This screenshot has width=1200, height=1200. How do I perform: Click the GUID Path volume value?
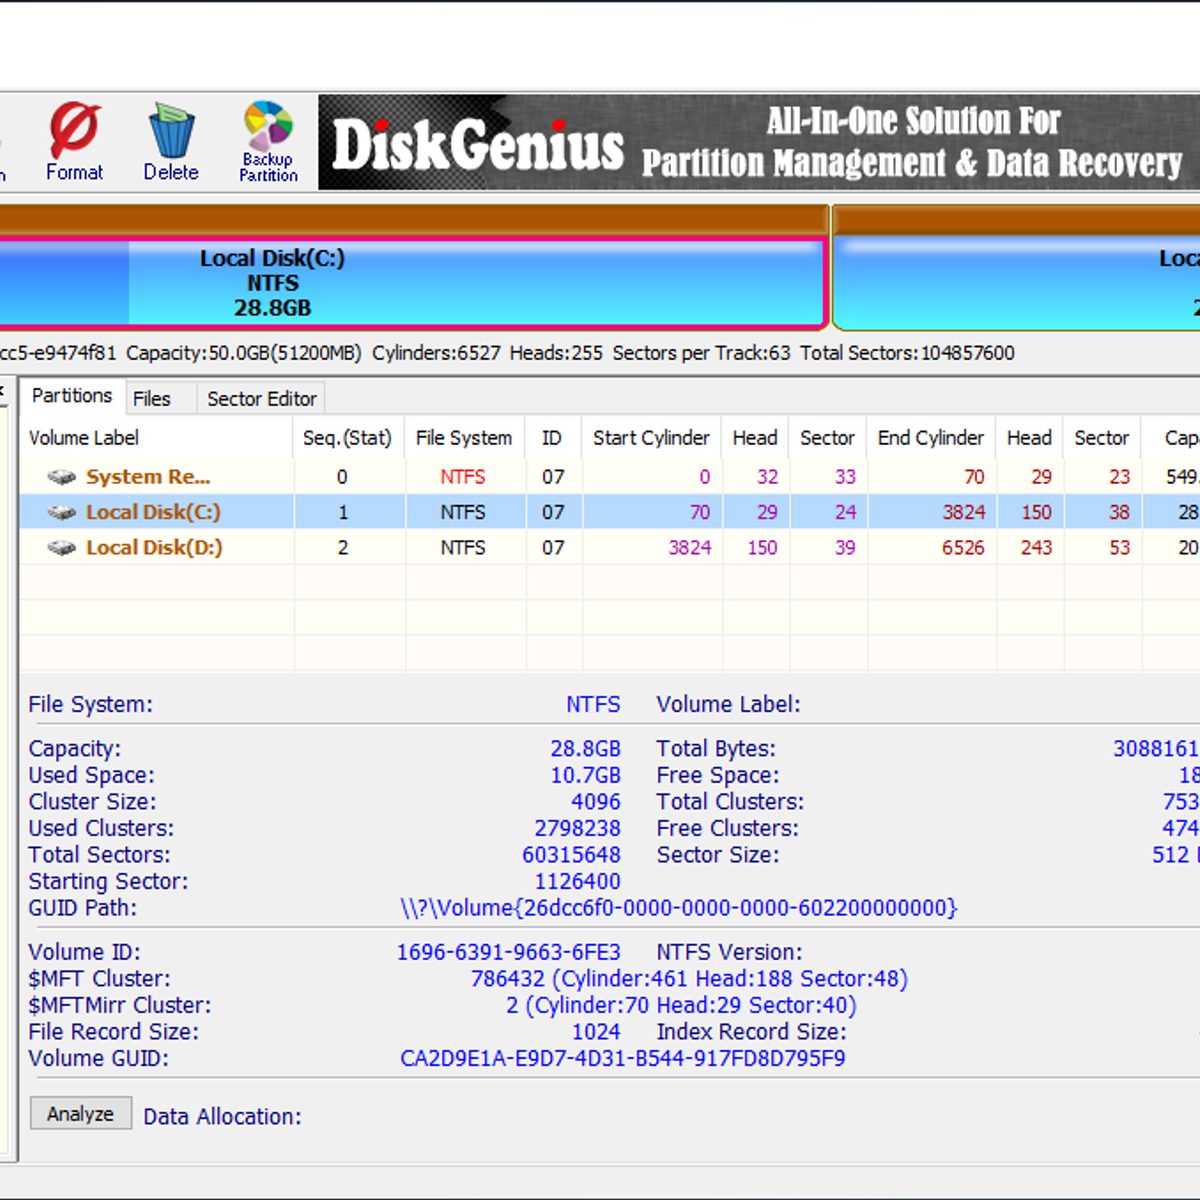click(x=679, y=908)
